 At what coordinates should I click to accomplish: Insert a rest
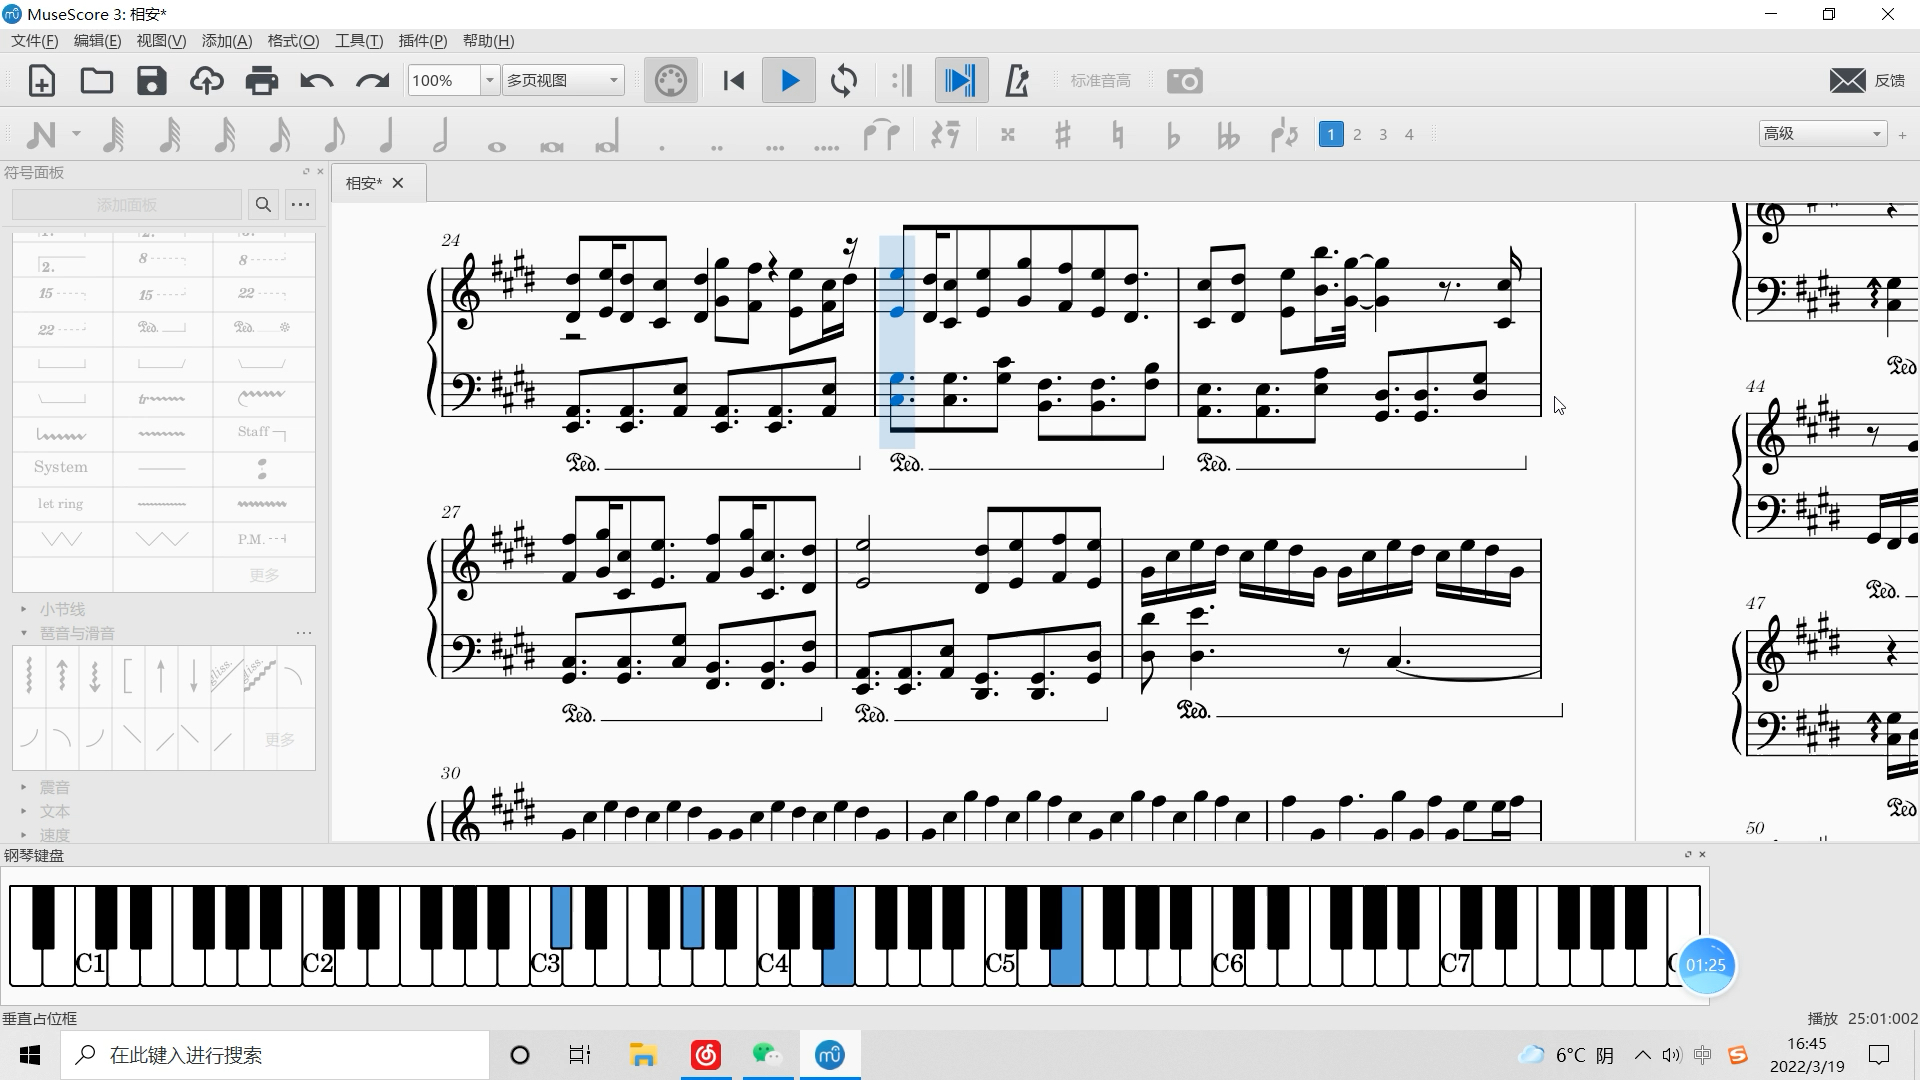pyautogui.click(x=945, y=134)
